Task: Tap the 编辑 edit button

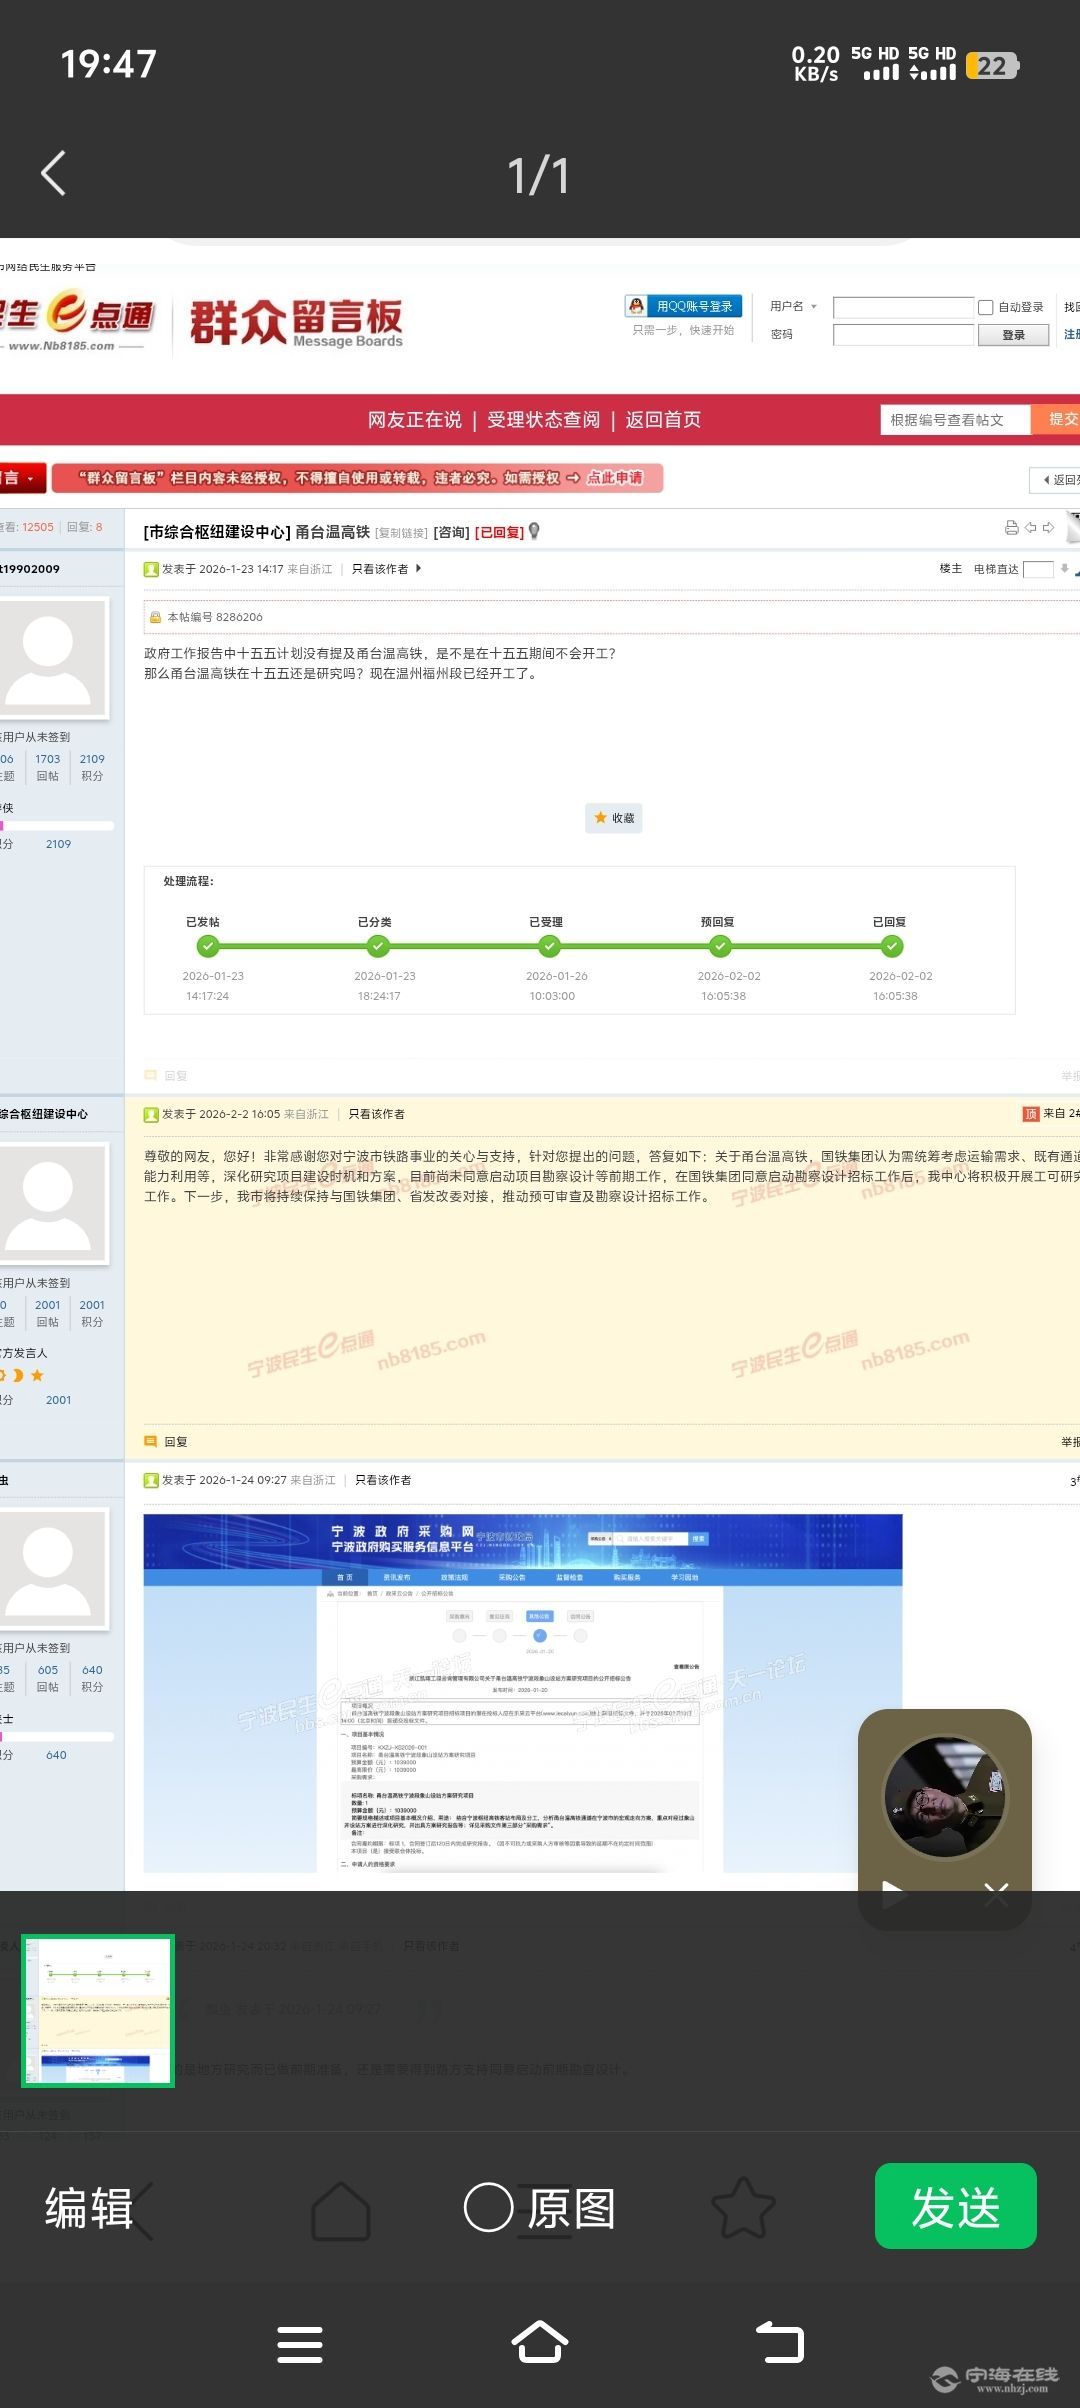Action: (x=89, y=2207)
